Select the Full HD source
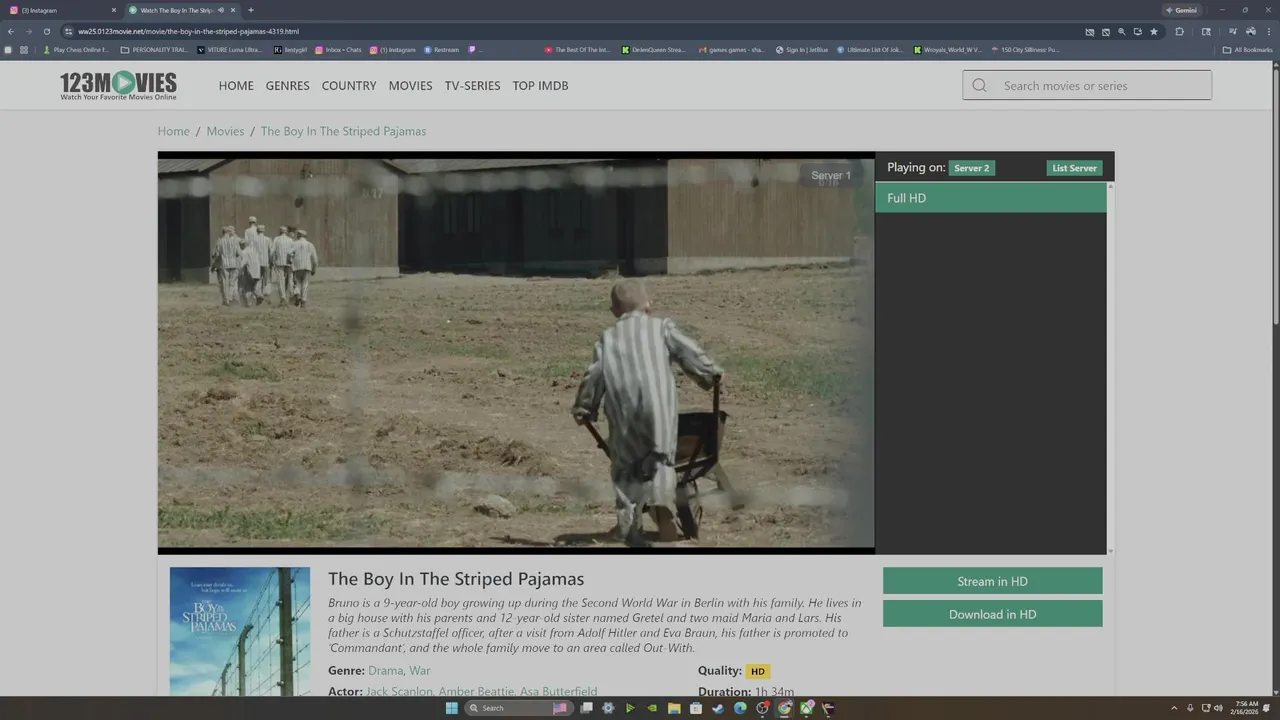Screen dimensions: 1280x720 [990, 198]
